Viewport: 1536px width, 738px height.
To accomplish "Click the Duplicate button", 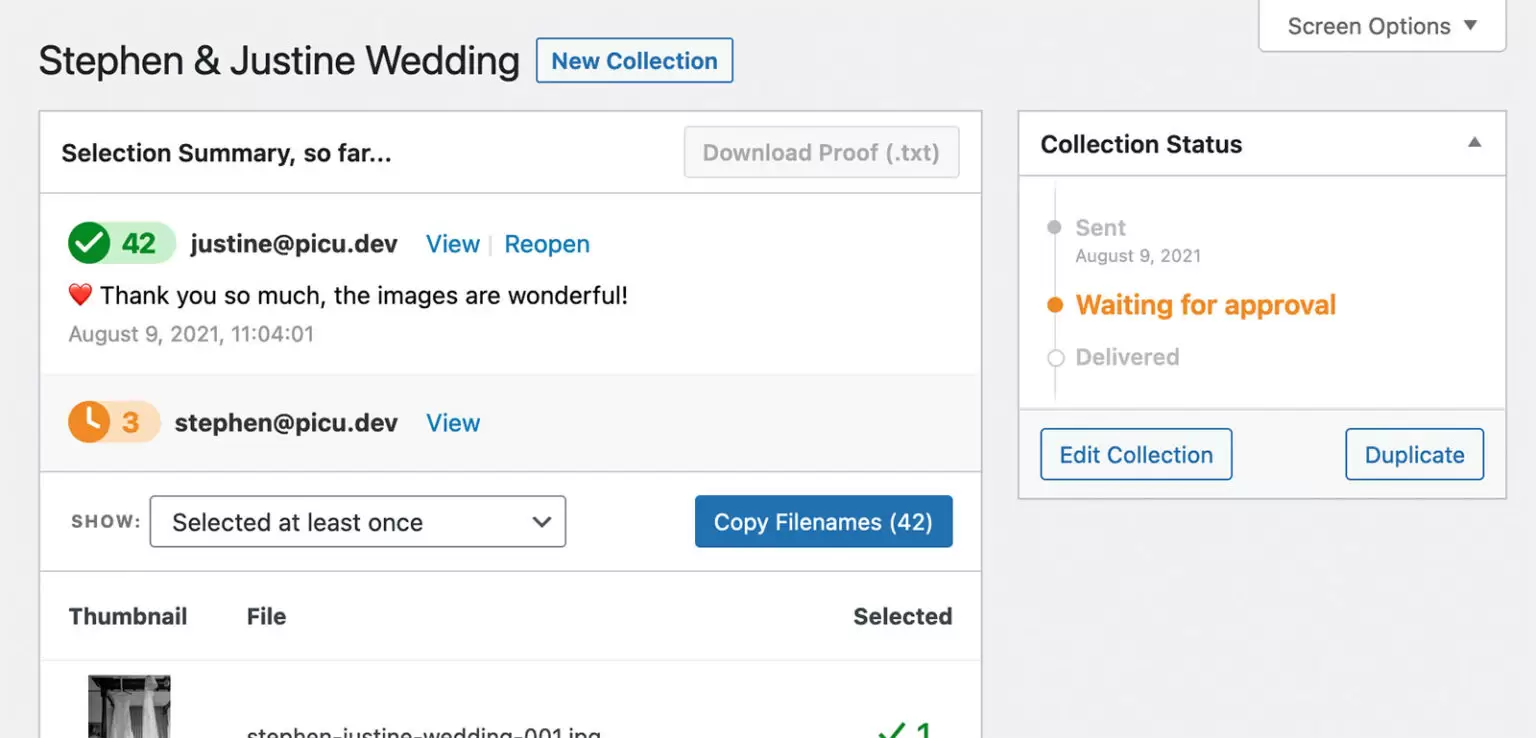I will point(1414,454).
